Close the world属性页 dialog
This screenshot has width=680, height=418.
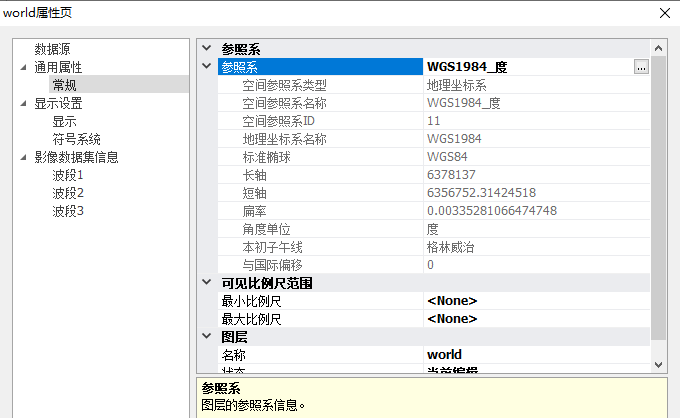point(665,12)
